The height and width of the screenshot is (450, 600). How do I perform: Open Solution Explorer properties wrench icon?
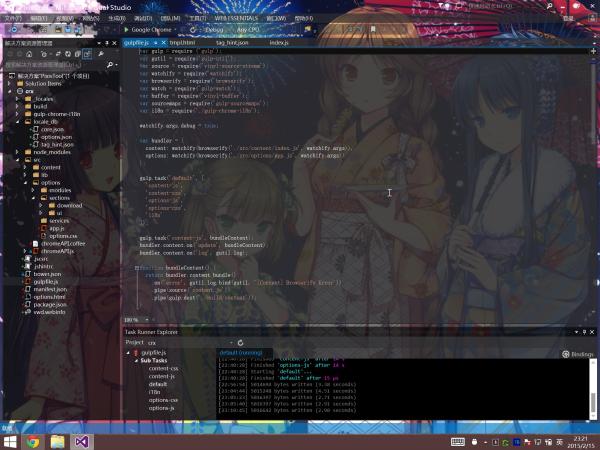click(x=101, y=54)
